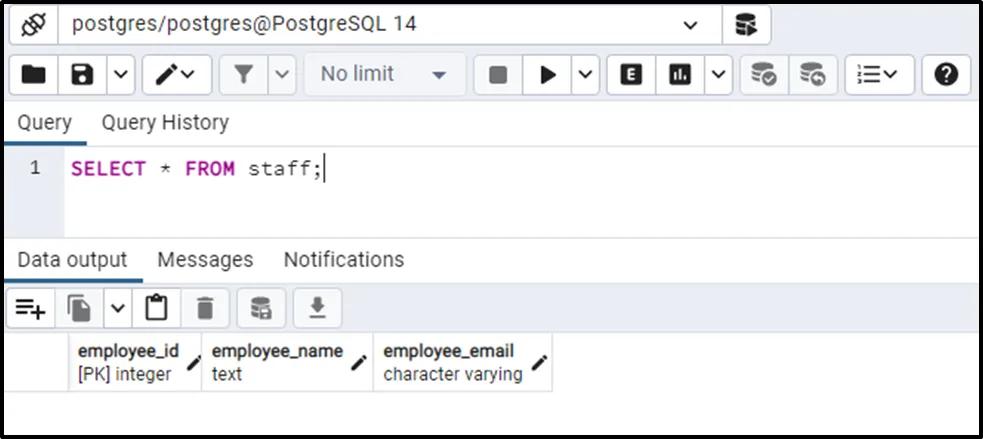The height and width of the screenshot is (439, 983).
Task: Open a new query tool
Action: (x=746, y=25)
